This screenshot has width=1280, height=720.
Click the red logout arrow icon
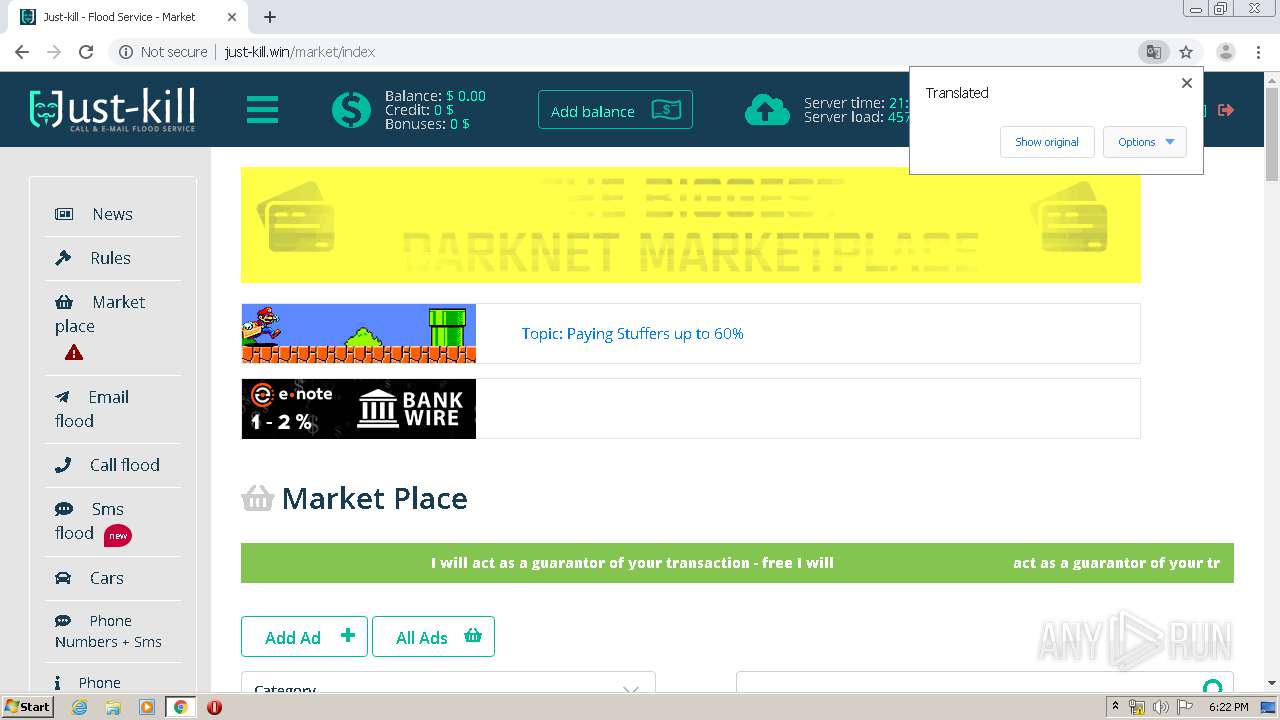click(x=1226, y=110)
